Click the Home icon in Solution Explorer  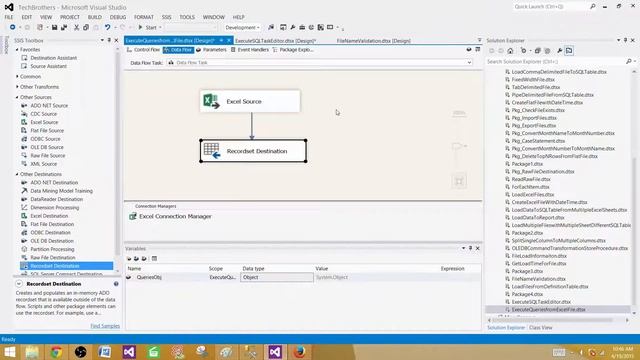click(510, 51)
